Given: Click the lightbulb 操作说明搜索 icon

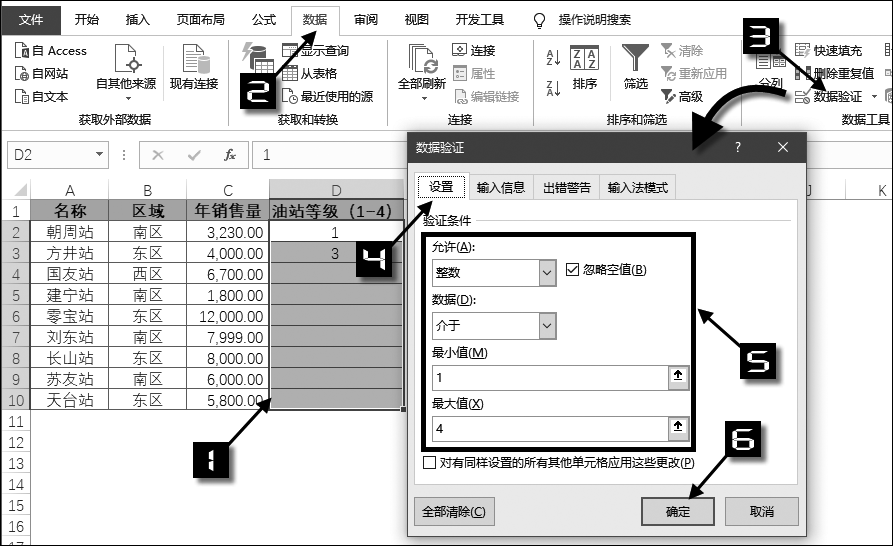Looking at the screenshot, I should (539, 20).
